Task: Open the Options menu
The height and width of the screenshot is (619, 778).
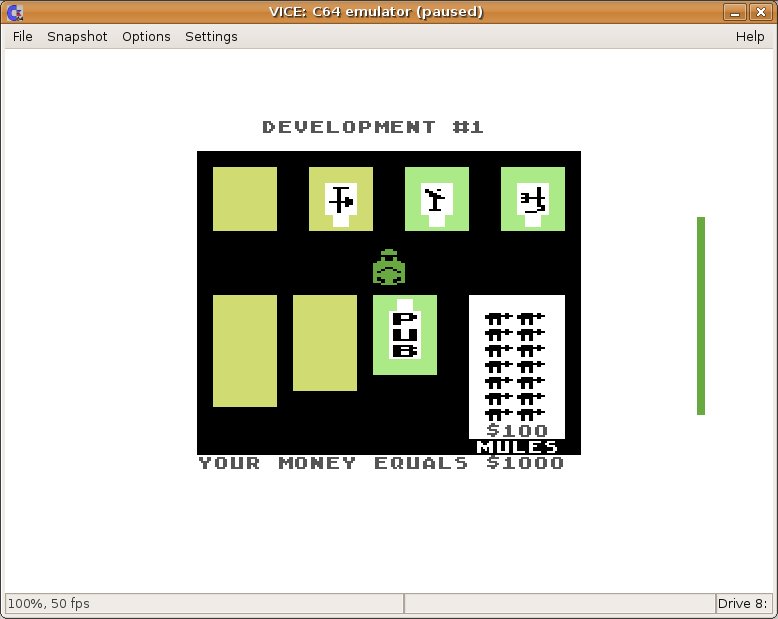Action: pos(146,36)
